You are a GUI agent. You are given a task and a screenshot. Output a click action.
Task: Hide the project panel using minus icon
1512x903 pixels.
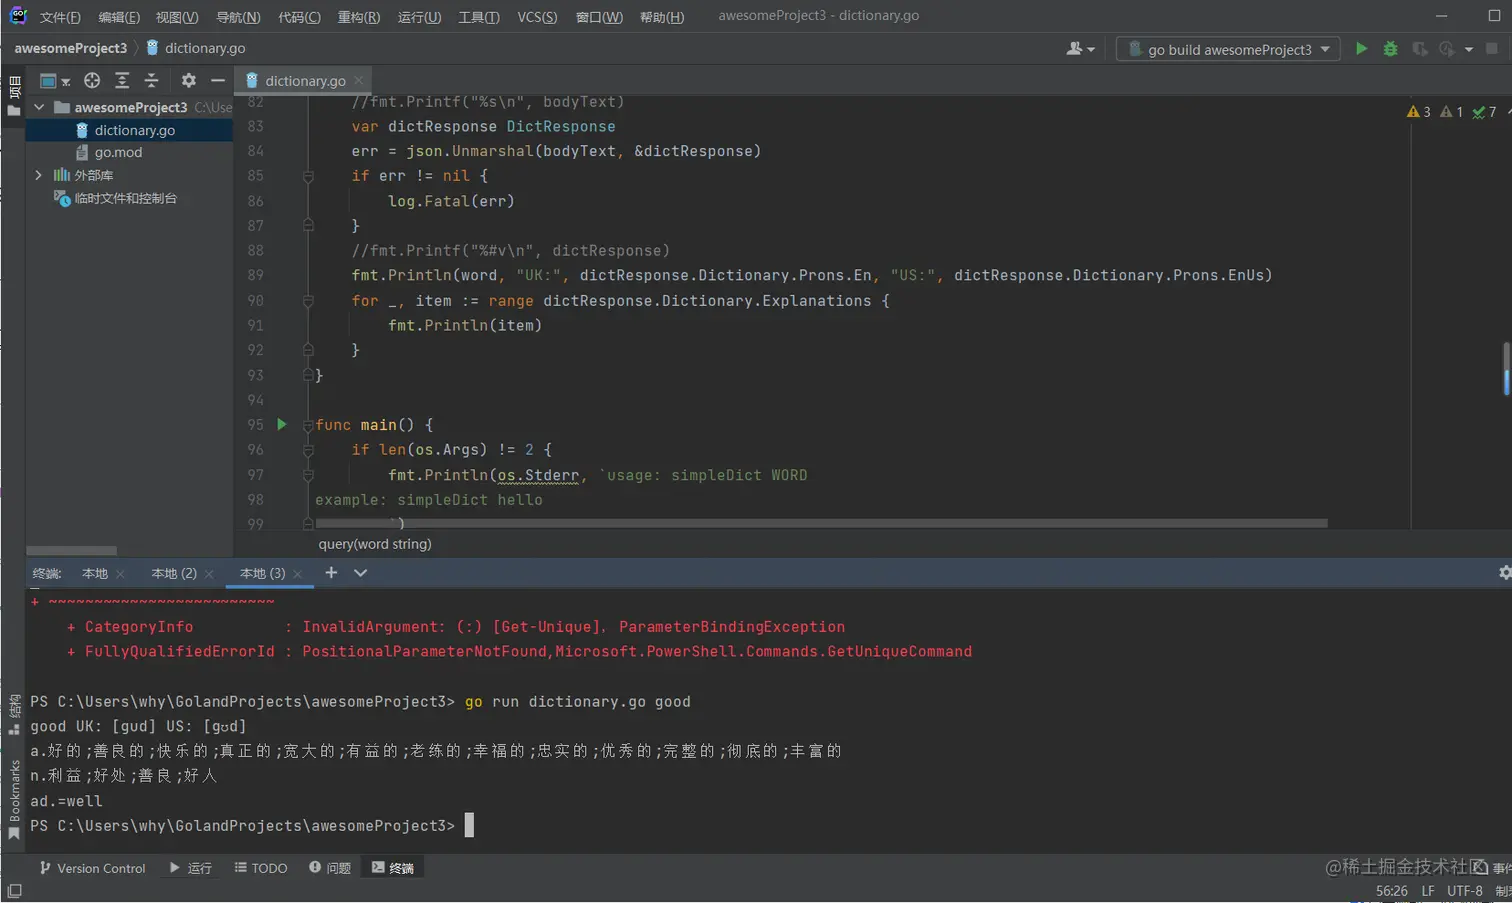coord(218,80)
